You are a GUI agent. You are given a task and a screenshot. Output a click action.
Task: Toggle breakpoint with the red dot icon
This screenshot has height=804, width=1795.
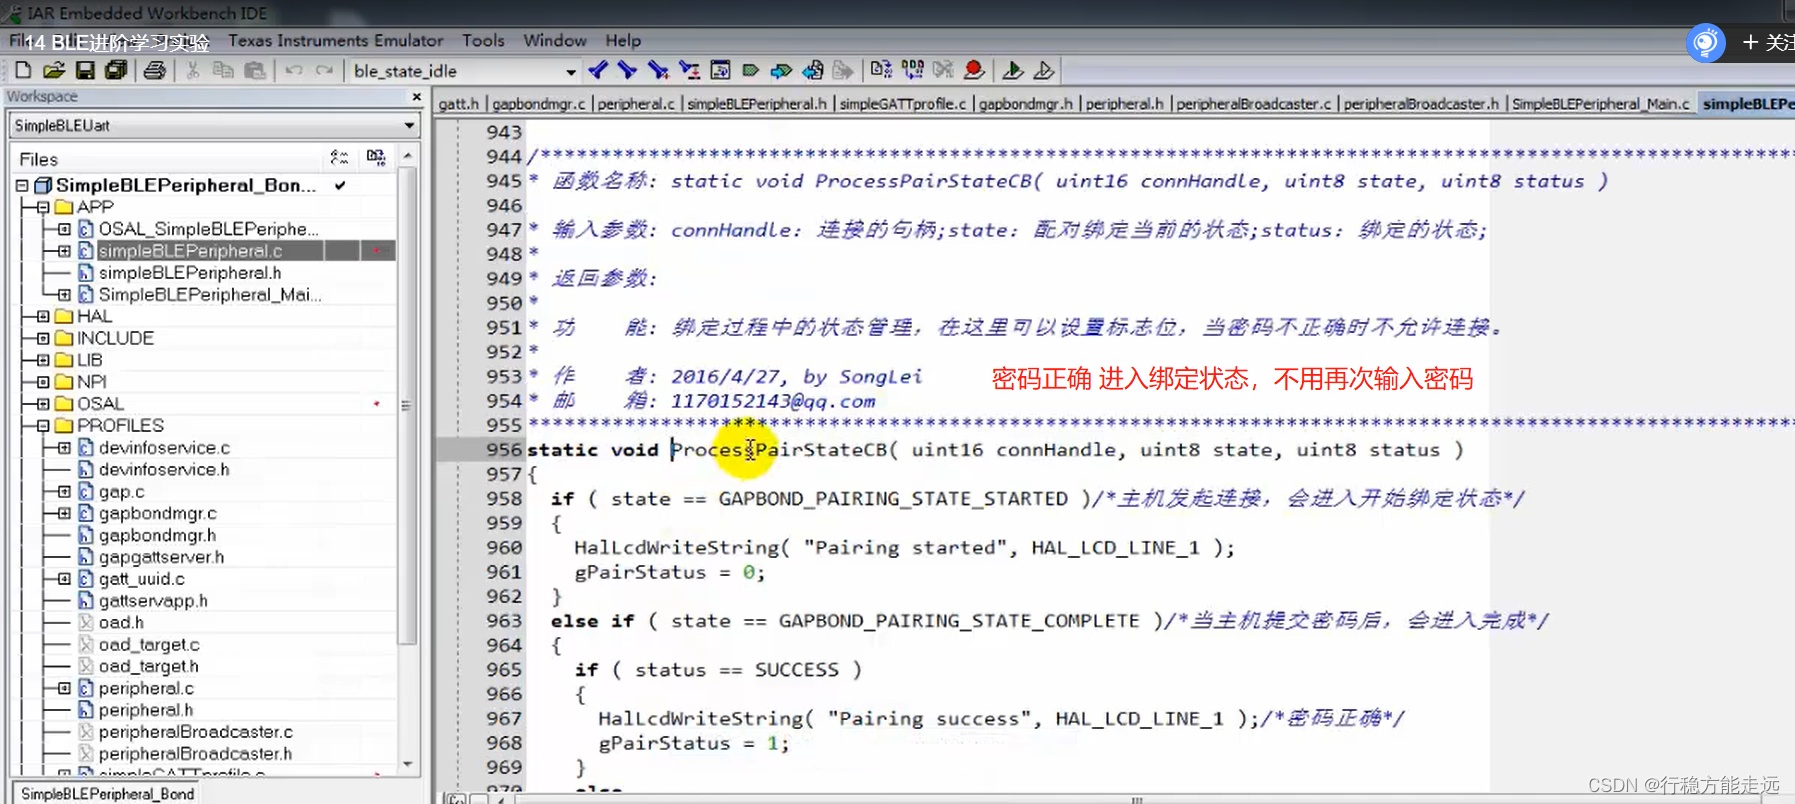(974, 70)
